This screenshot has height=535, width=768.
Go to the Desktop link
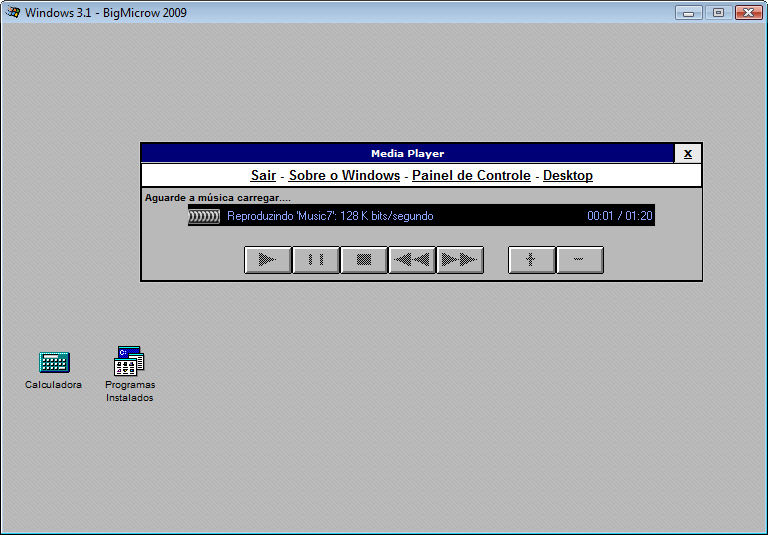coord(568,175)
